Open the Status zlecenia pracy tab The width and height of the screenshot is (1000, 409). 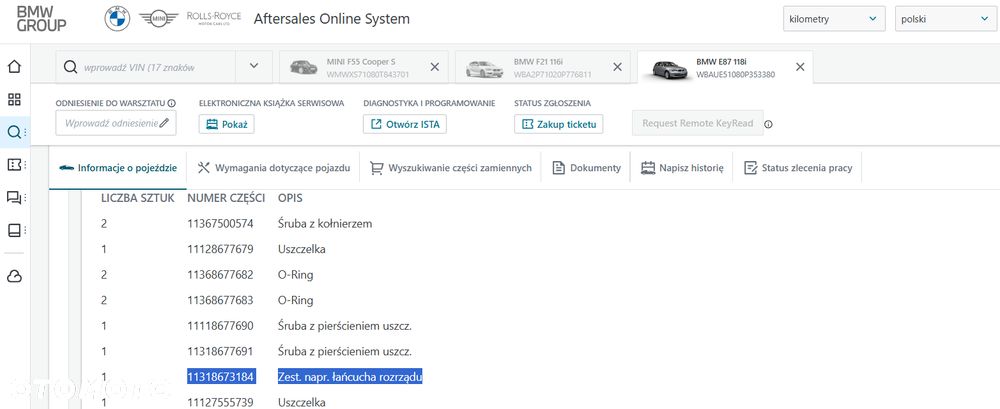coord(798,168)
